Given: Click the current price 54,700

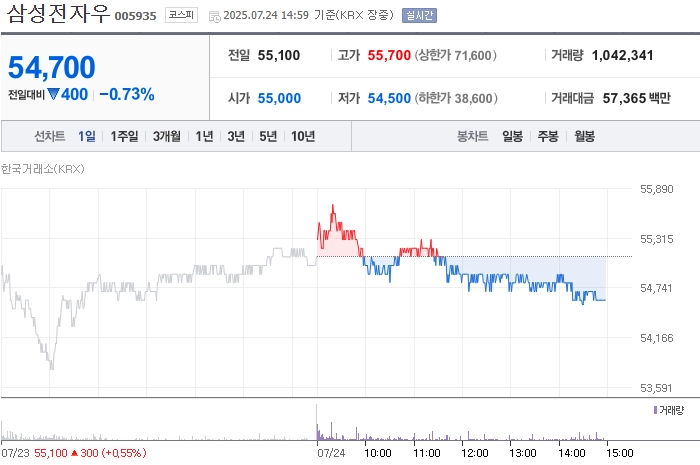Looking at the screenshot, I should click(x=52, y=67).
